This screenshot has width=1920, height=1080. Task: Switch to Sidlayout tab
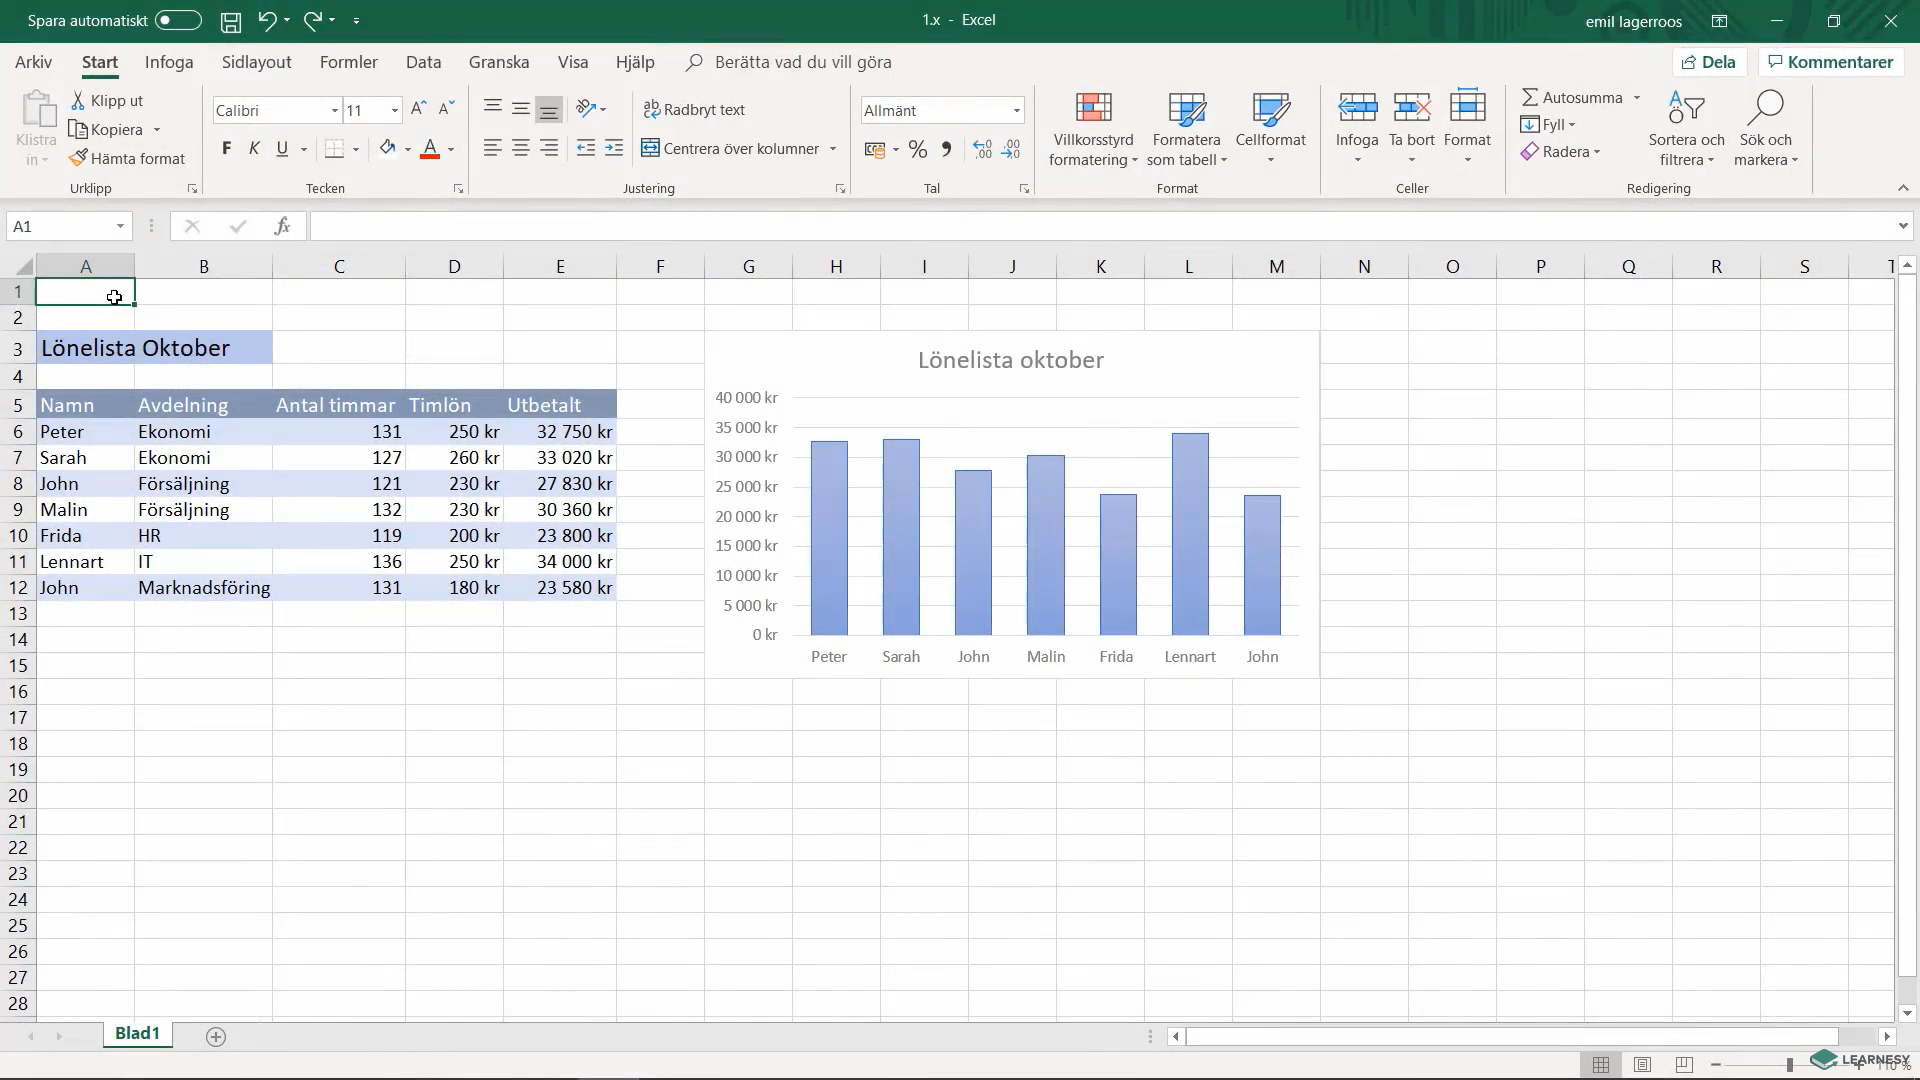coord(257,62)
